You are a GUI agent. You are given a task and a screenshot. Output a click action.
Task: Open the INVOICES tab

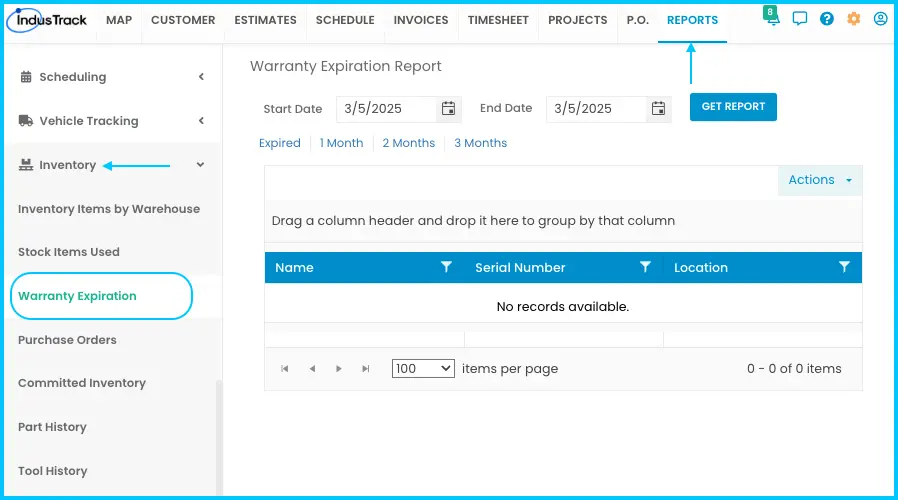click(421, 20)
